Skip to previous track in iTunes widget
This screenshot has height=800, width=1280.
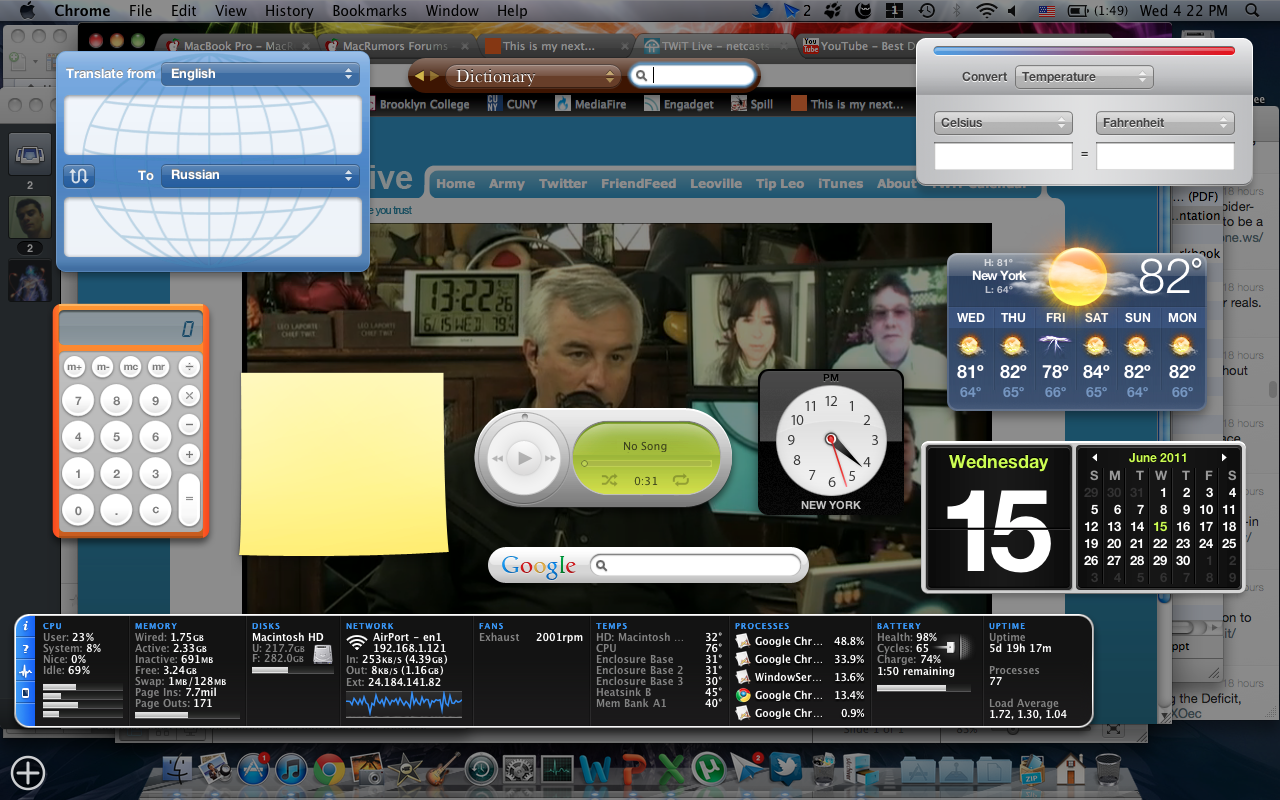pos(497,459)
